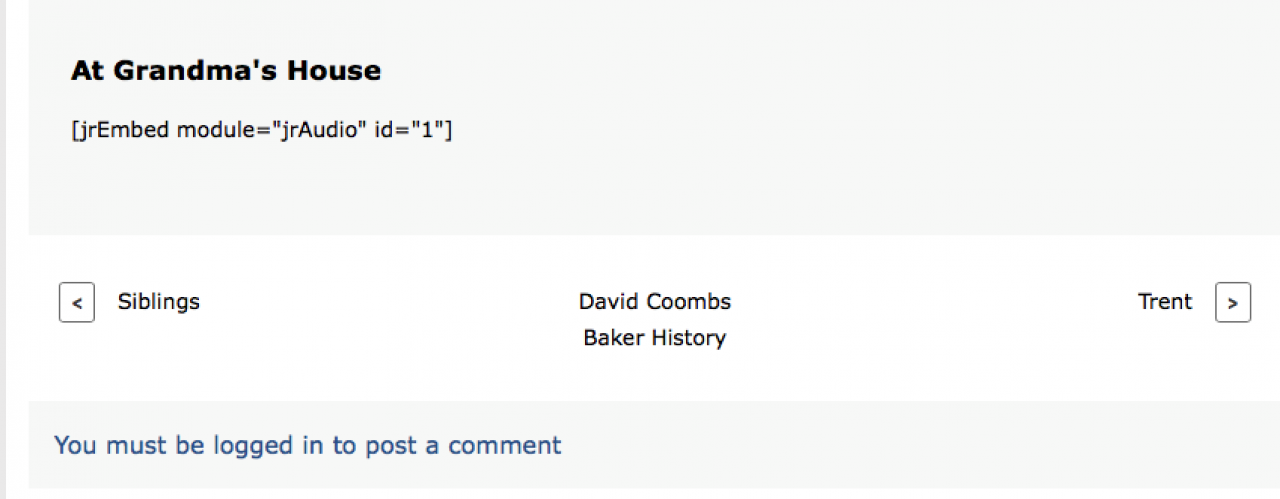Open the Trent next entry link

point(1164,302)
